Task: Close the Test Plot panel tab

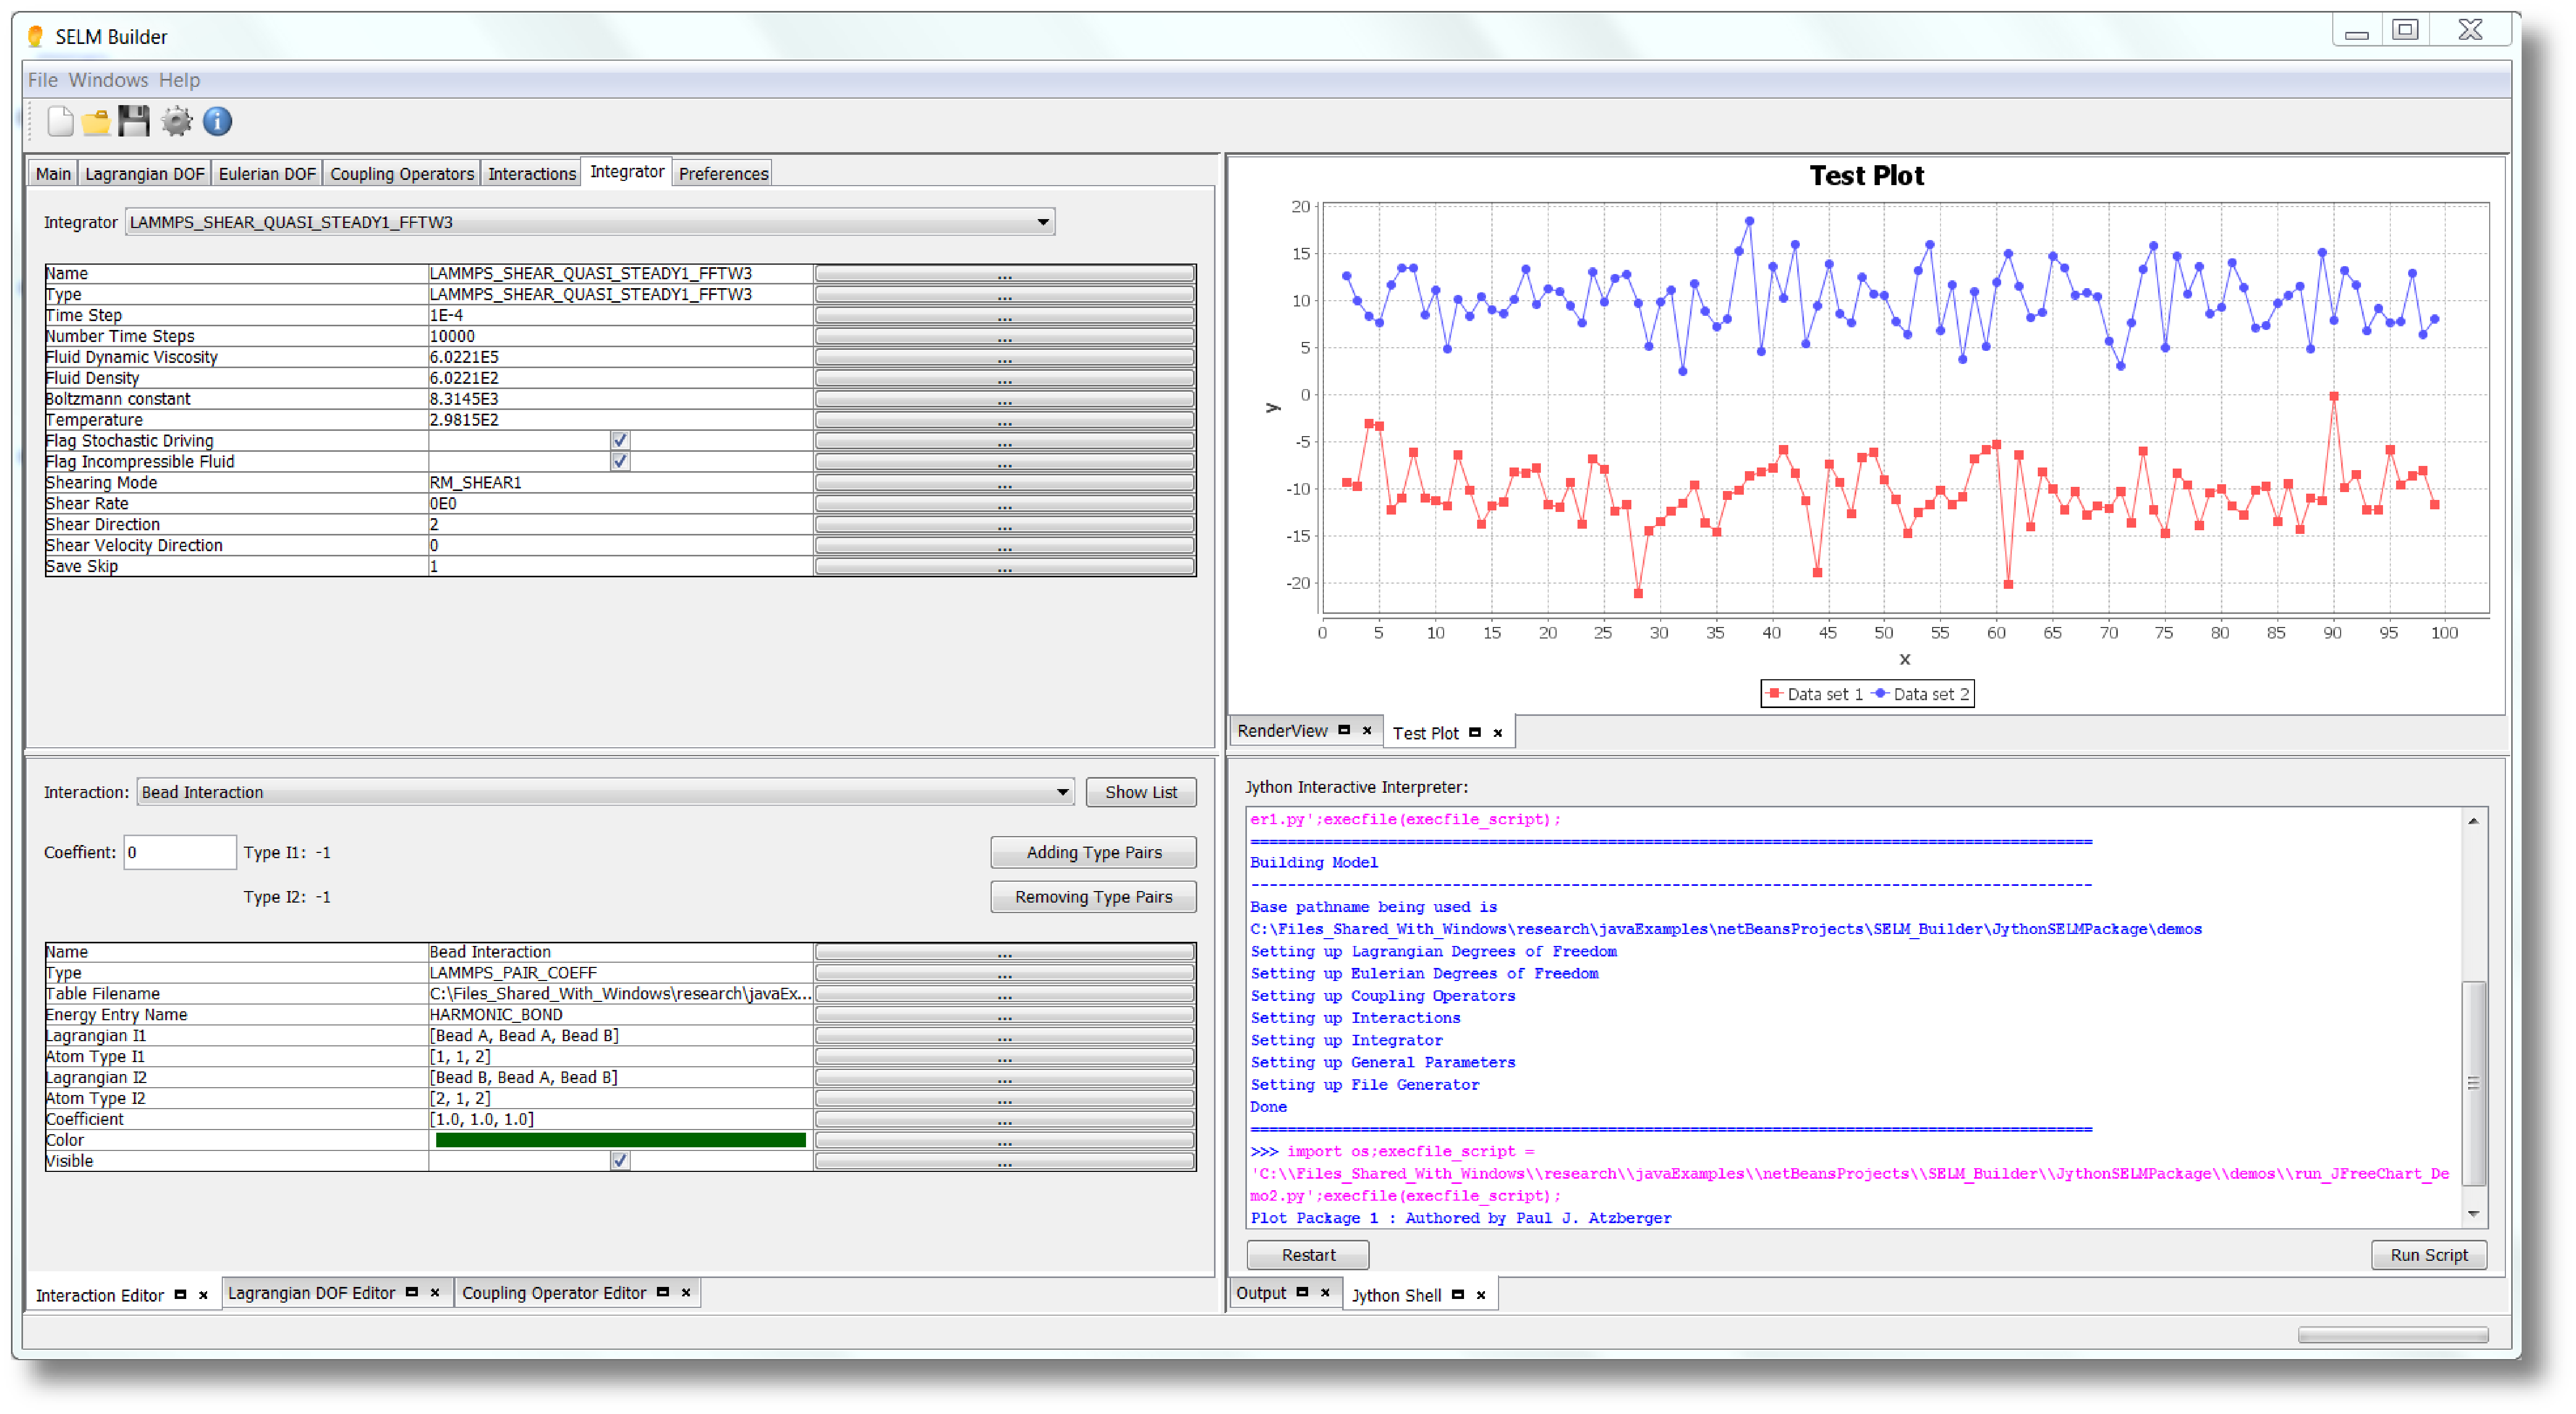Action: pos(1498,733)
